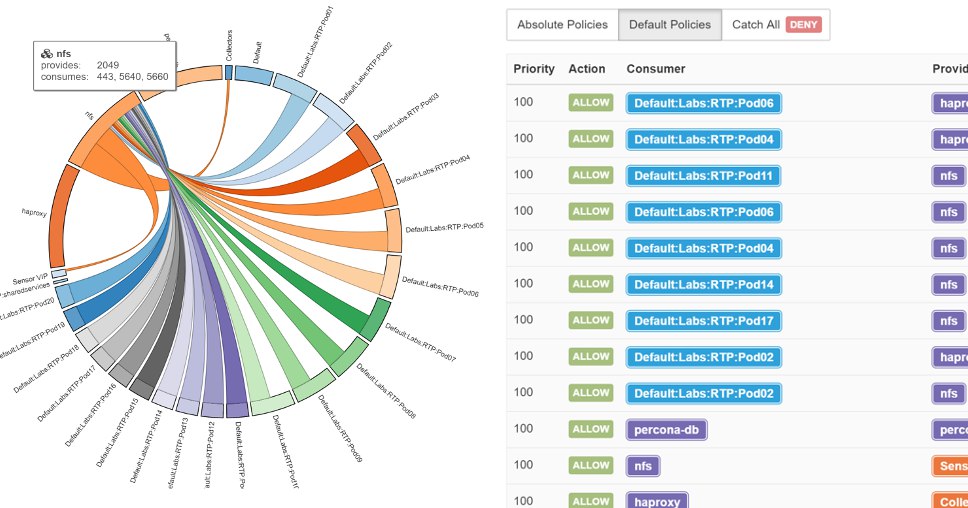Viewport: 968px width, 508px height.
Task: Click the red DENY badge
Action: (803, 25)
